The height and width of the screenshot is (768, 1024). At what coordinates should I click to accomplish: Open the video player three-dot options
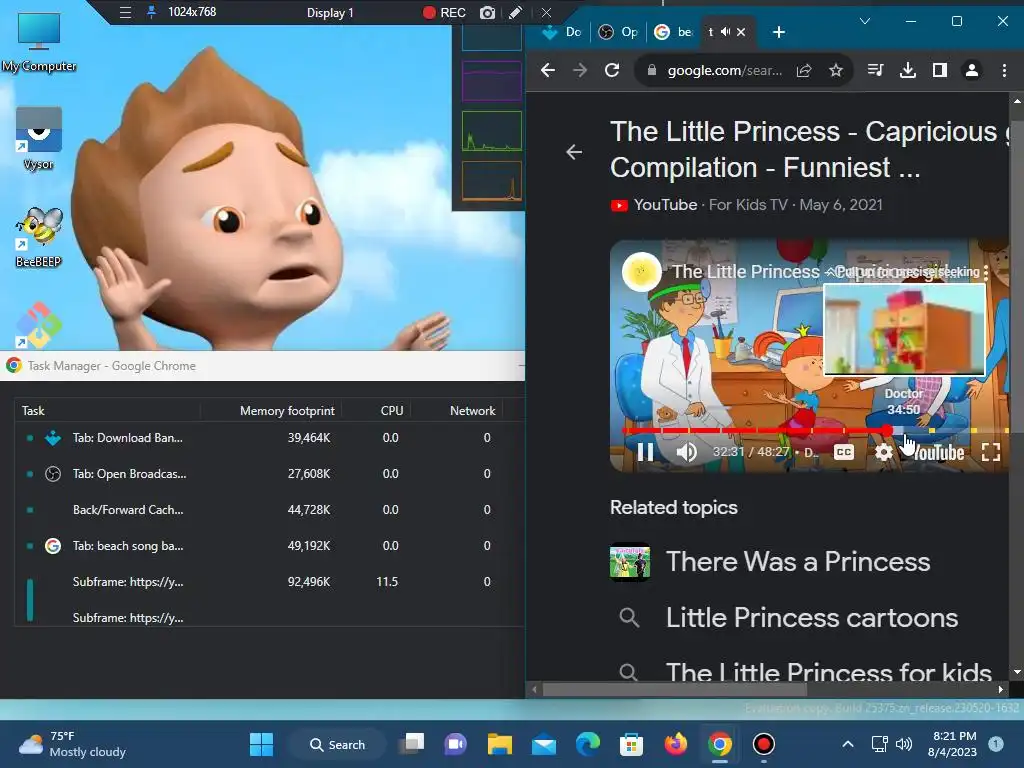[x=985, y=272]
